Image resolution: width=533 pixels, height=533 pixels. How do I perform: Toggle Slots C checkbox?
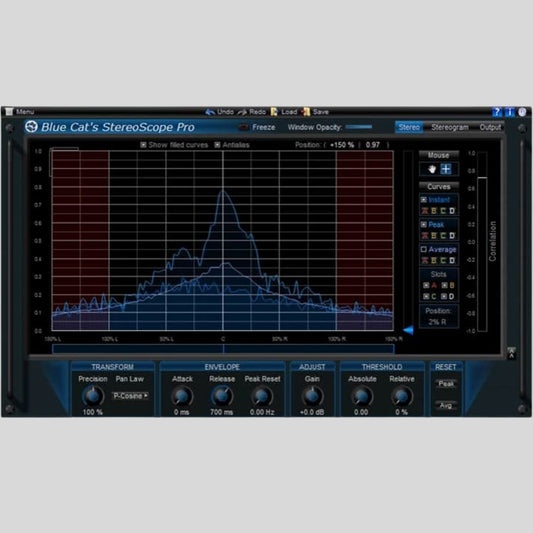[426, 296]
